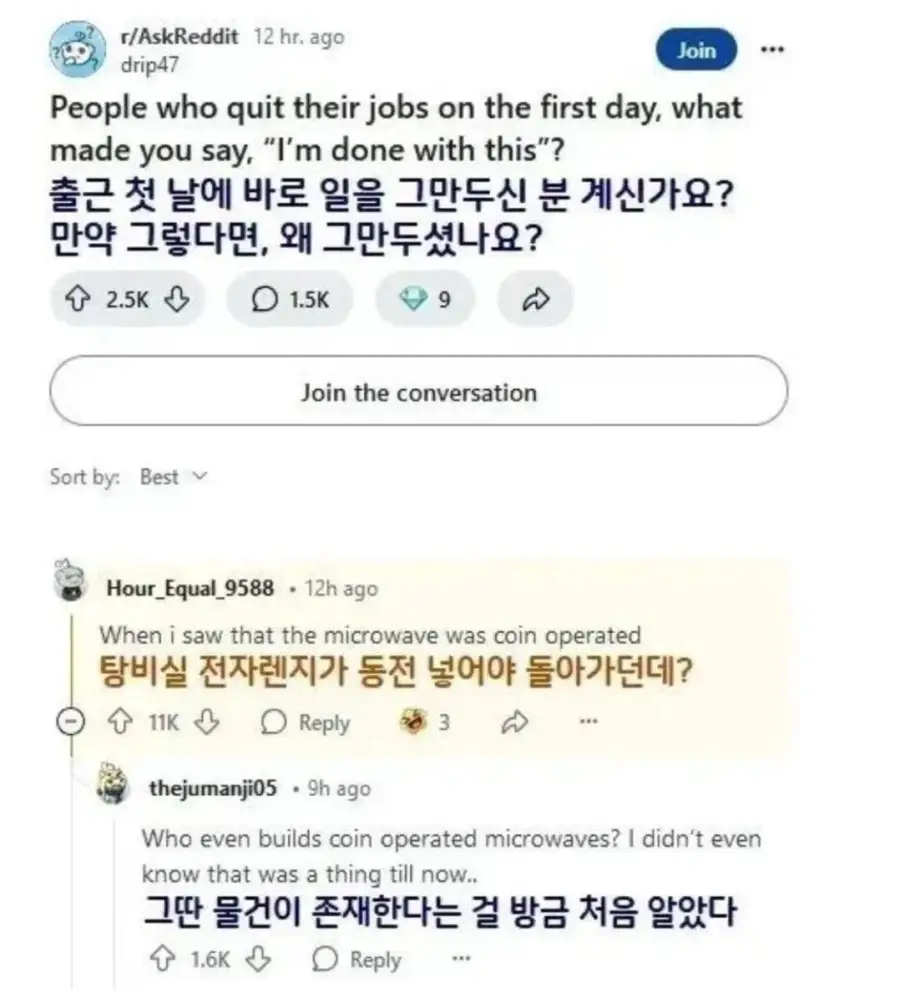Upvote the AskReddit post

[77, 299]
